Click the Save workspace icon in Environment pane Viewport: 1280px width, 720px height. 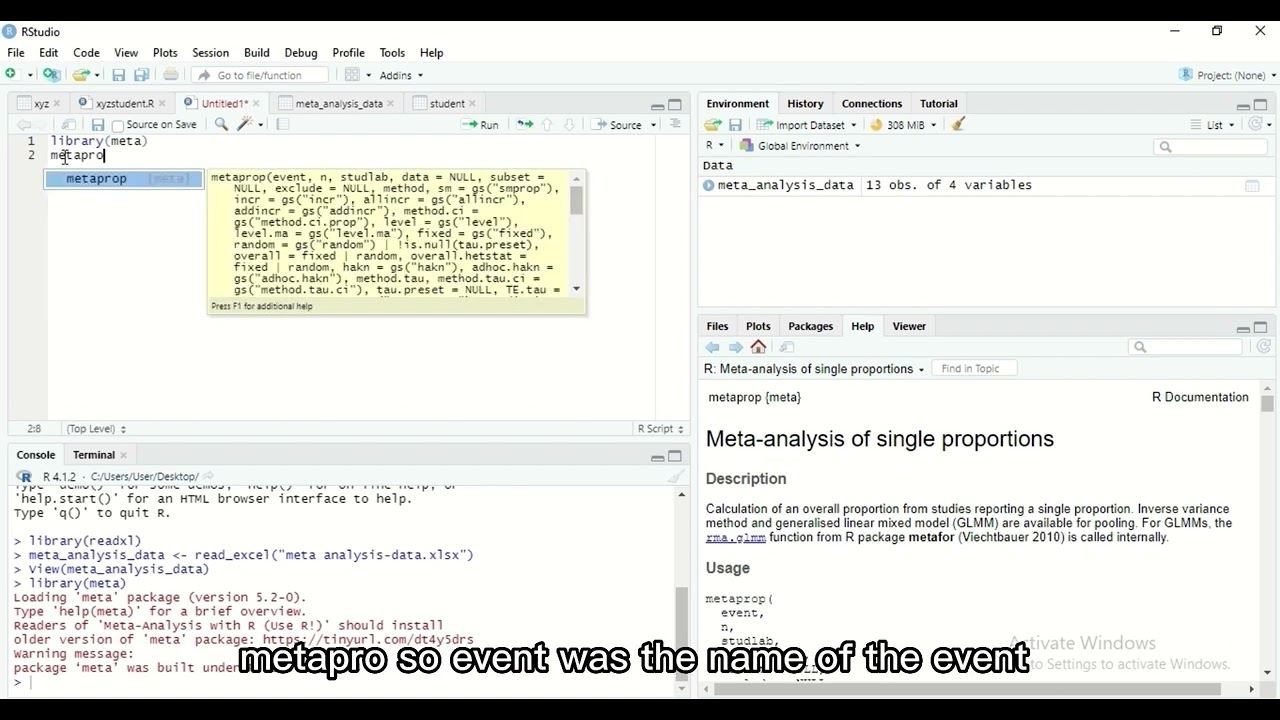[x=735, y=125]
